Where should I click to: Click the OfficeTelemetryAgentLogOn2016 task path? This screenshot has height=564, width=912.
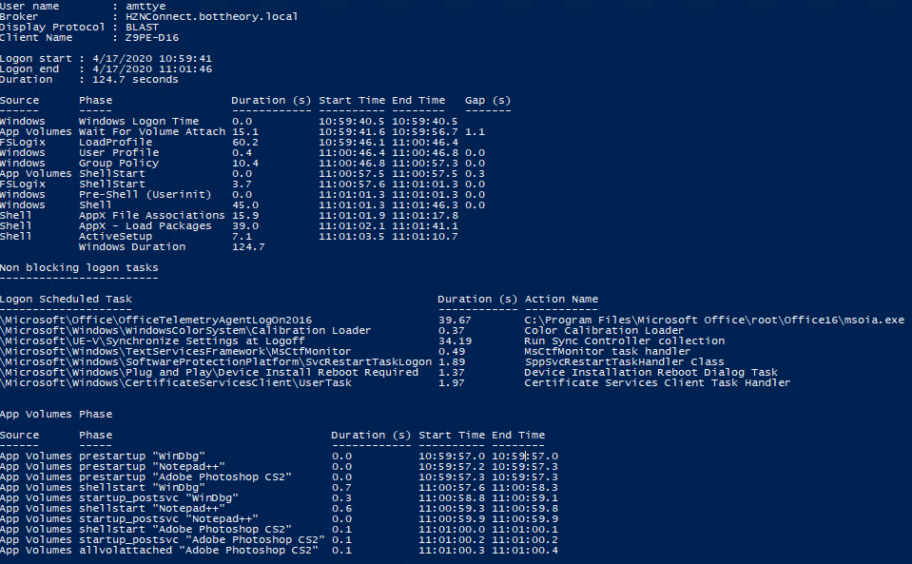(x=156, y=320)
